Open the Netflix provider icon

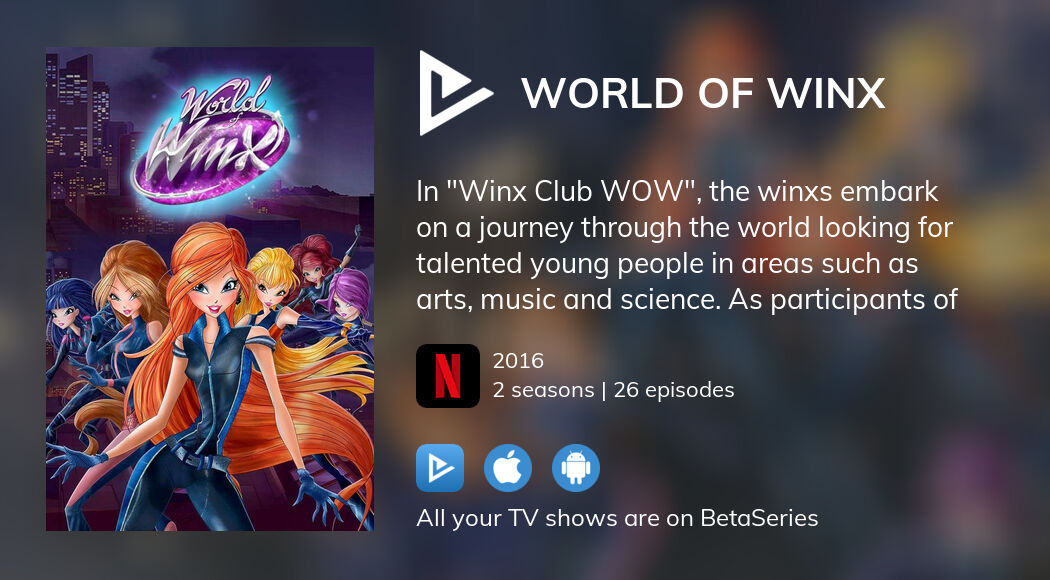click(x=447, y=376)
